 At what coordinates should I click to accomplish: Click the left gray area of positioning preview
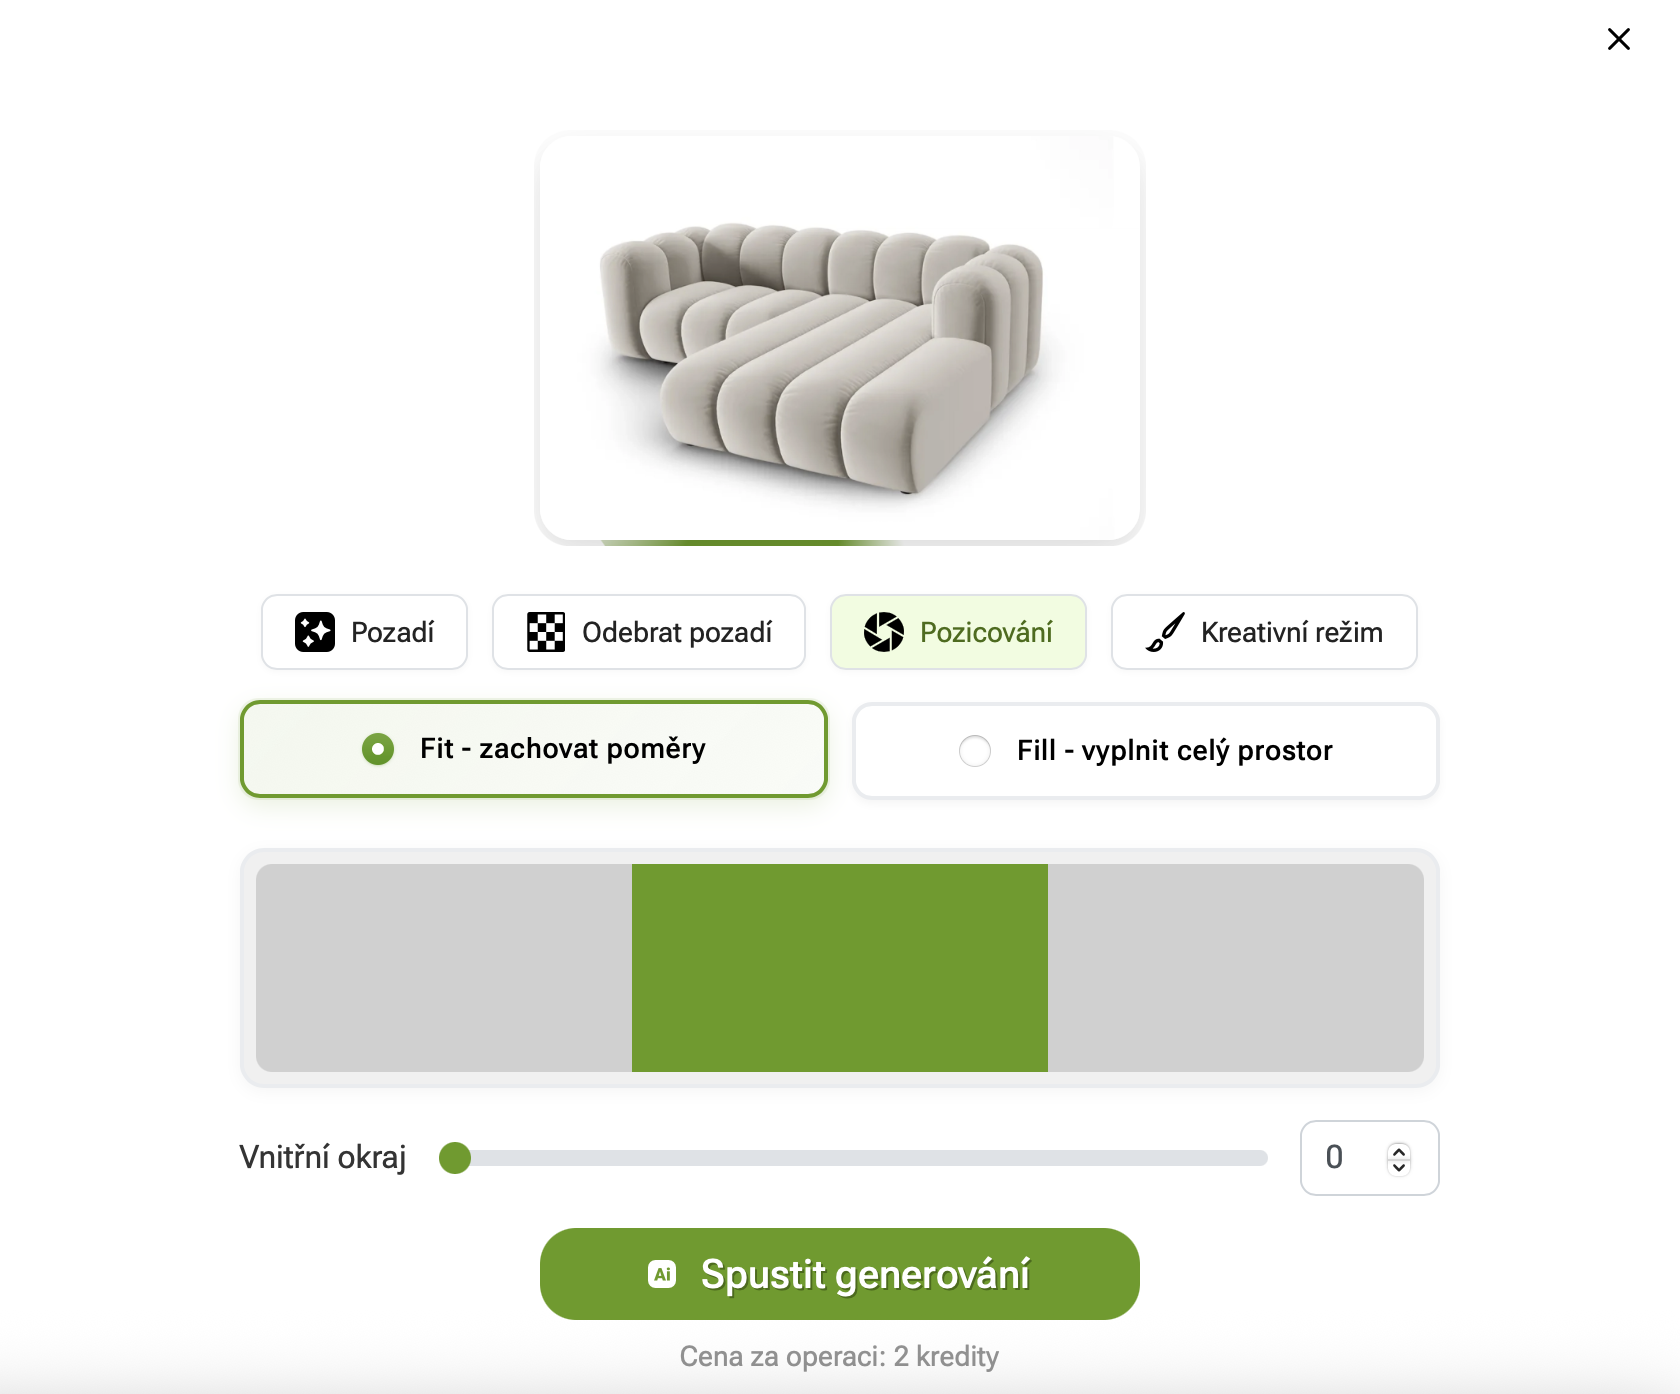click(x=444, y=968)
